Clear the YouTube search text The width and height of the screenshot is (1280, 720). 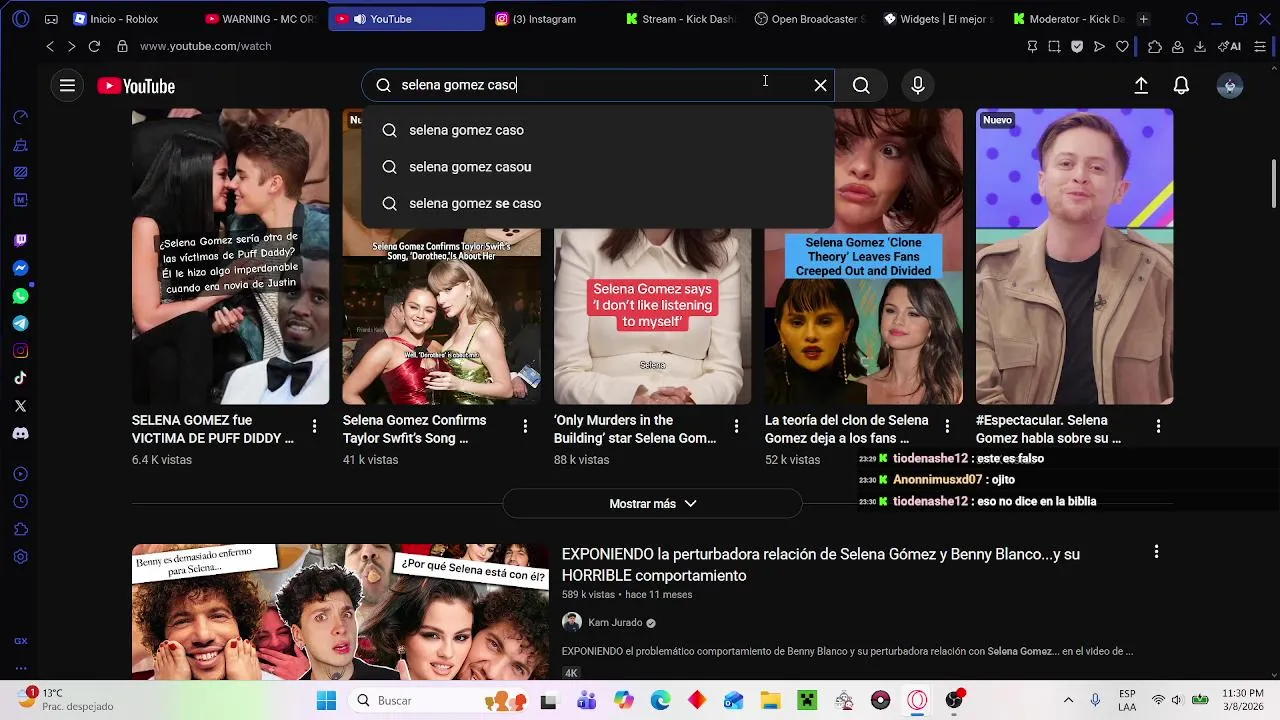(x=820, y=86)
